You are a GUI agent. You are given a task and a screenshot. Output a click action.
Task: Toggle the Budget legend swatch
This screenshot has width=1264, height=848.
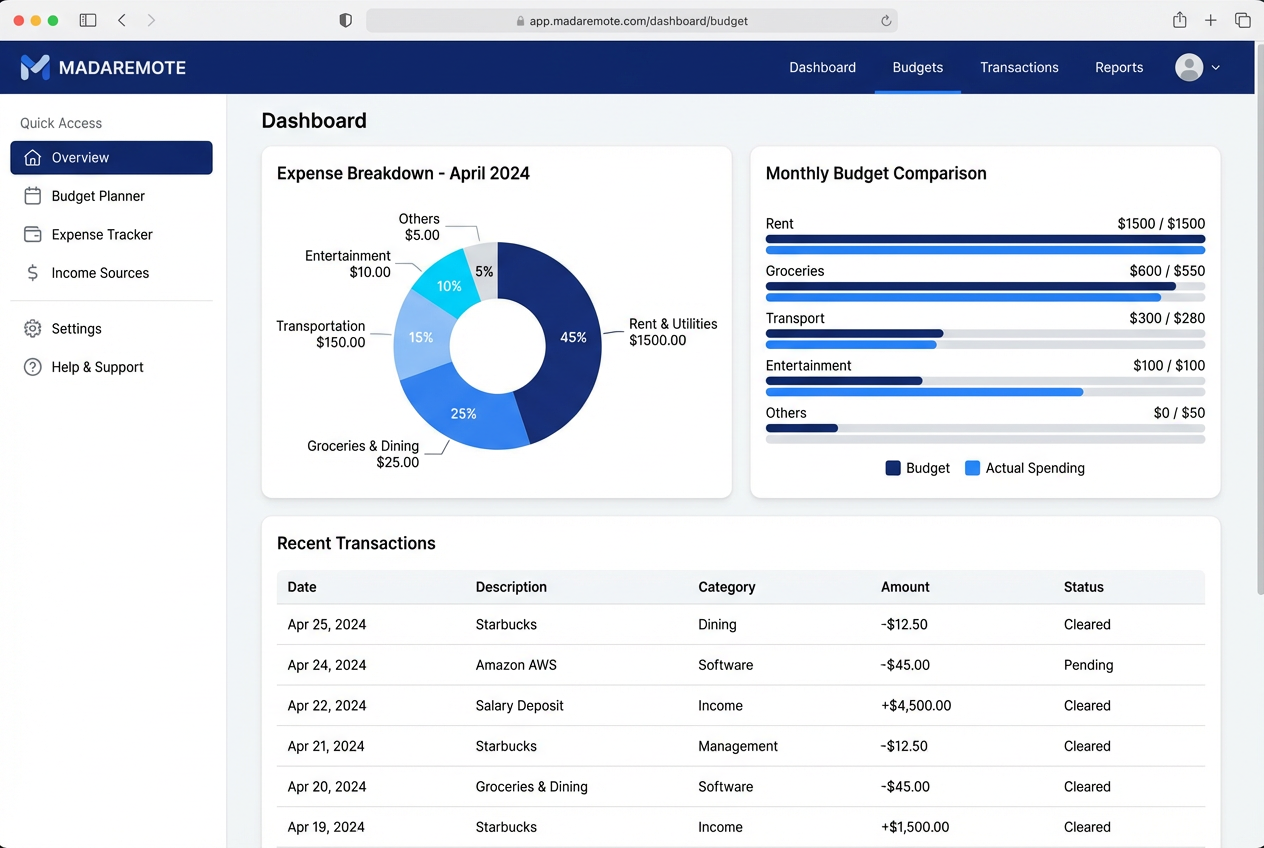(893, 467)
